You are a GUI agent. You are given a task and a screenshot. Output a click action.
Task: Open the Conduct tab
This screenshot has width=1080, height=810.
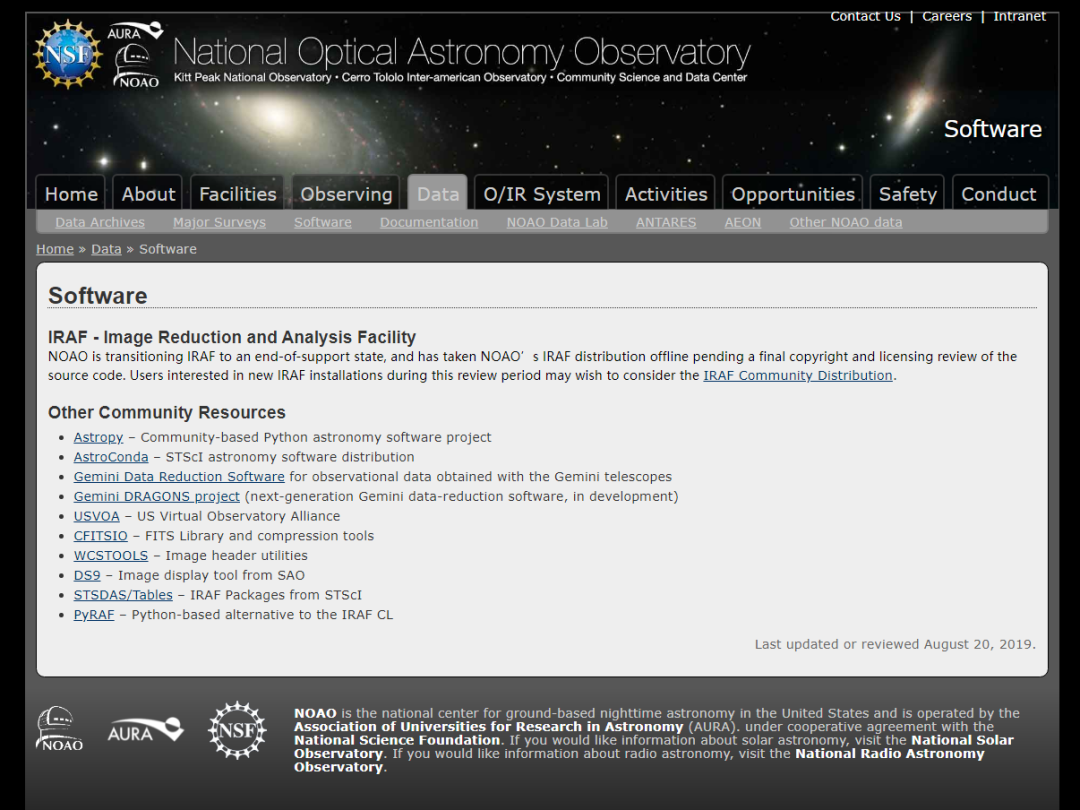pyautogui.click(x=999, y=194)
